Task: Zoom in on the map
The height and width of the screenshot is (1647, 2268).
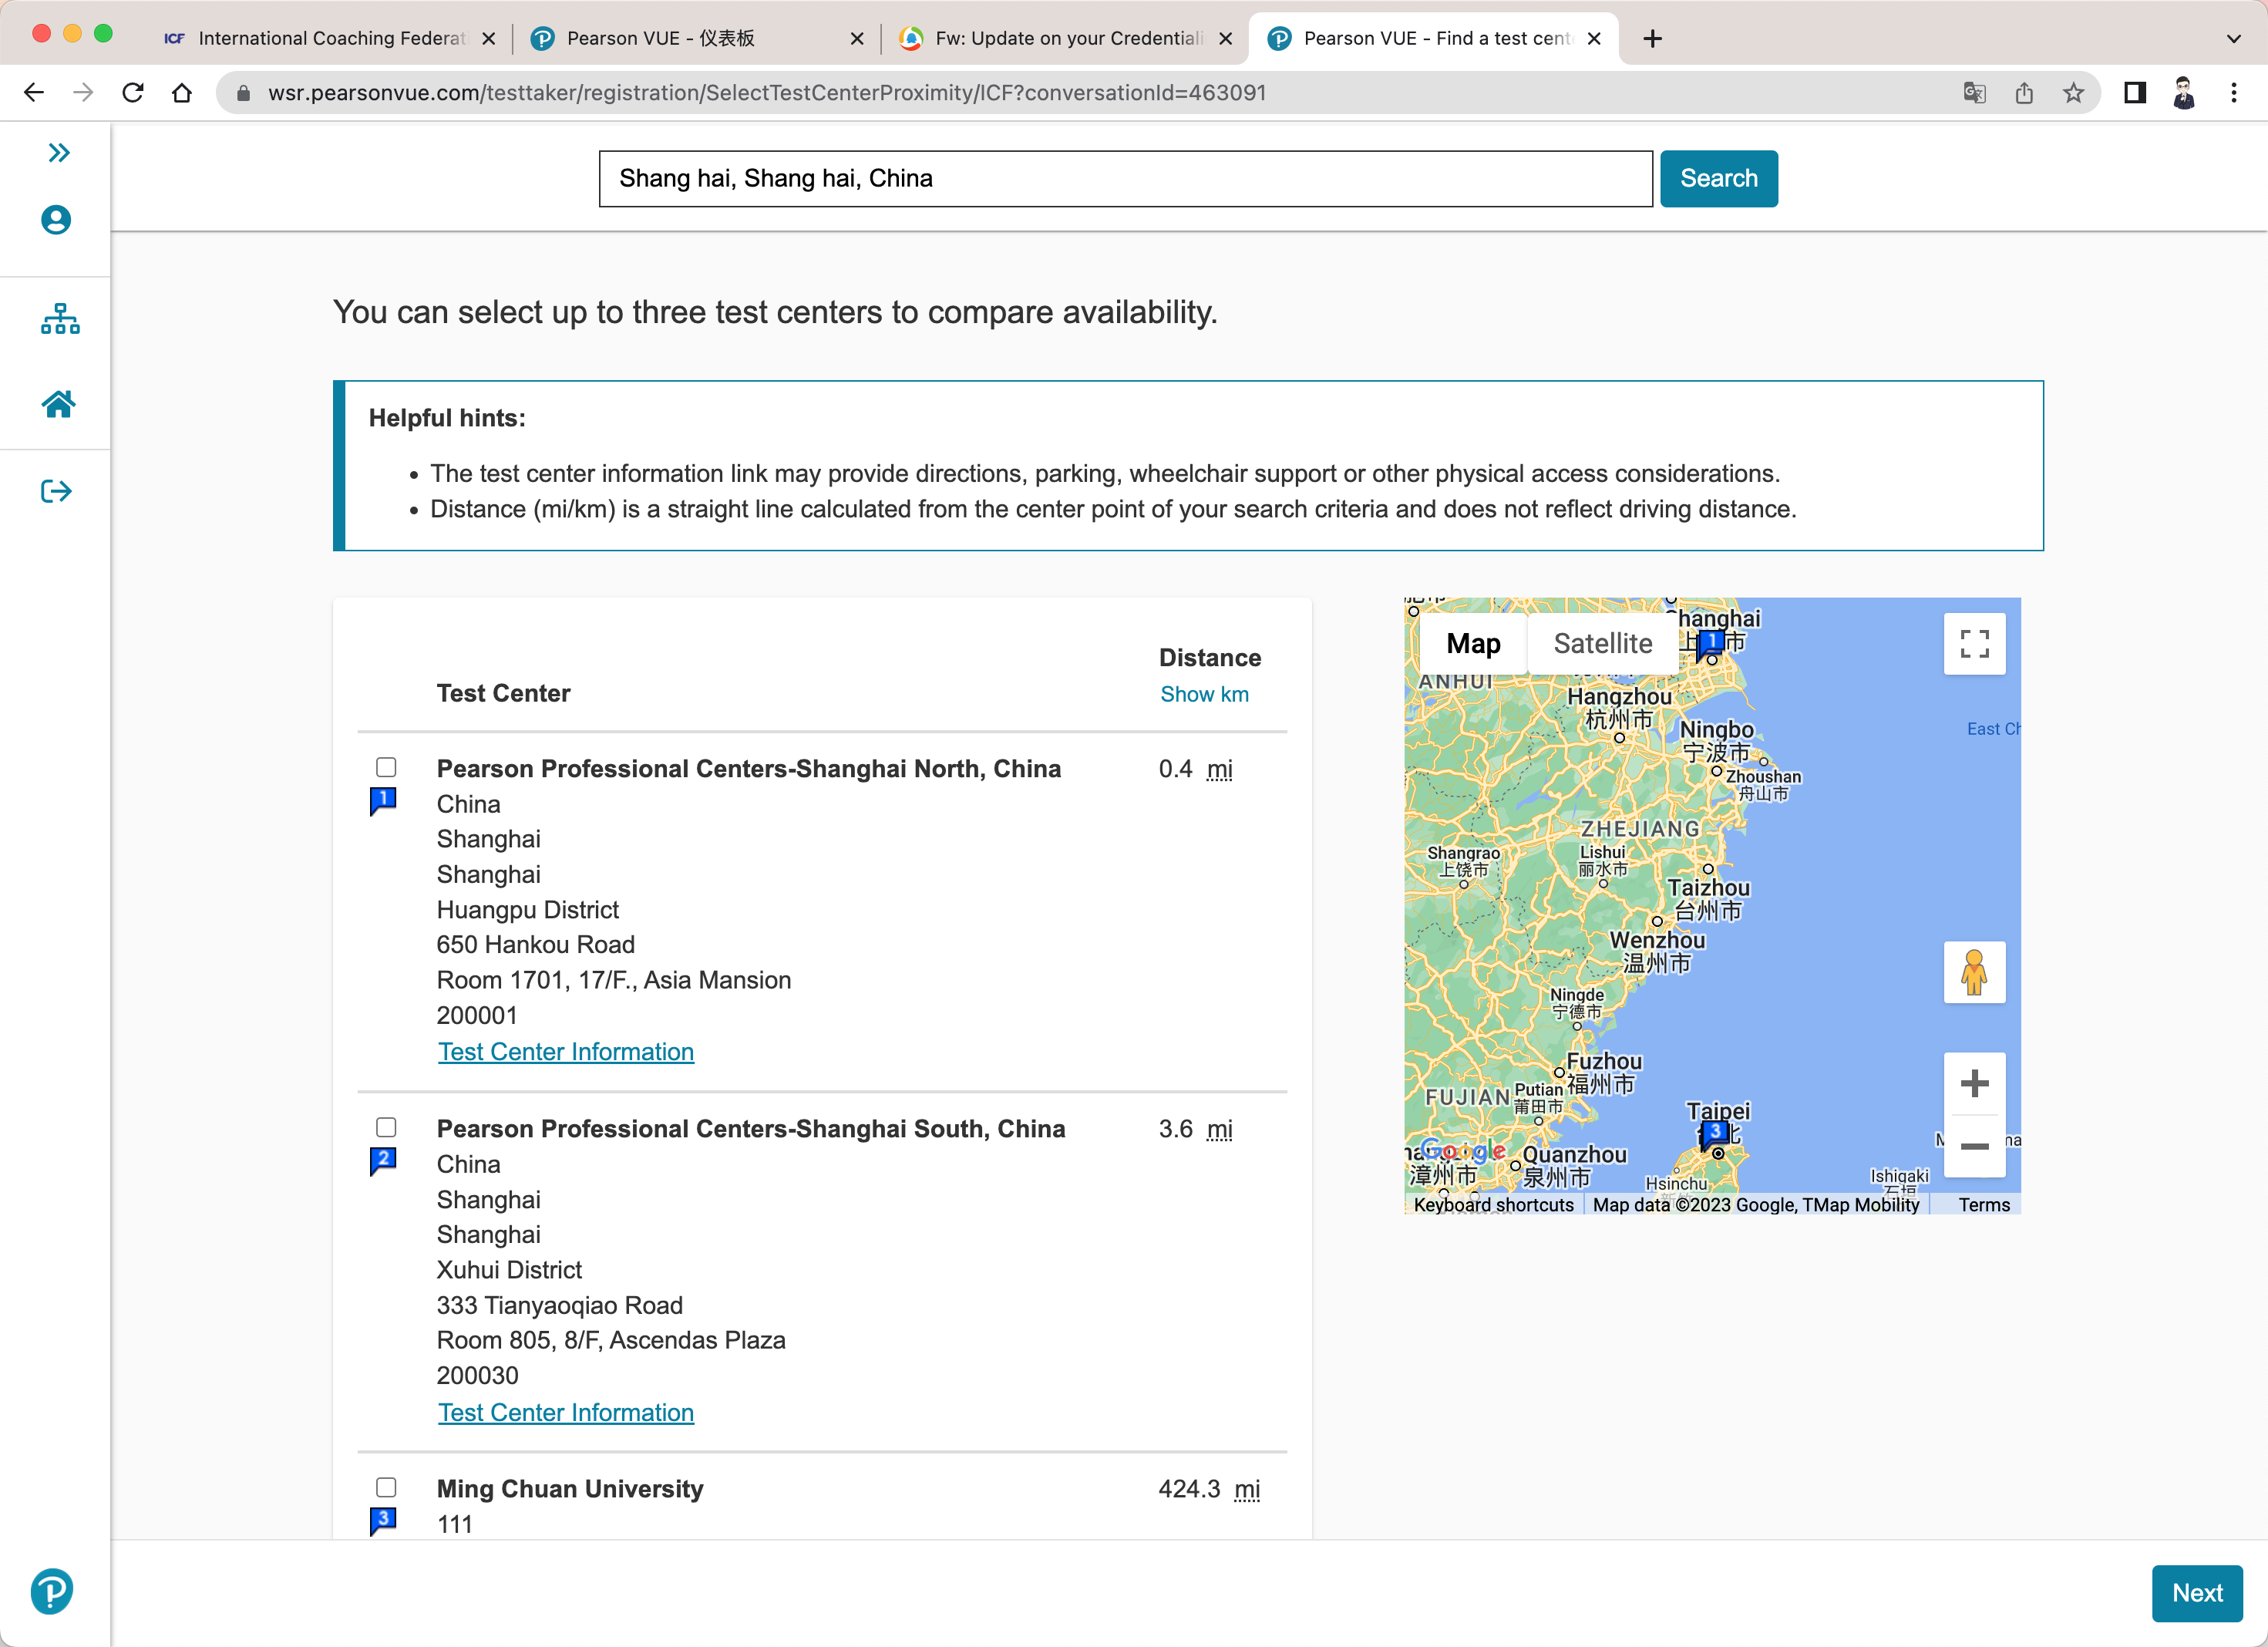Action: pyautogui.click(x=1973, y=1084)
